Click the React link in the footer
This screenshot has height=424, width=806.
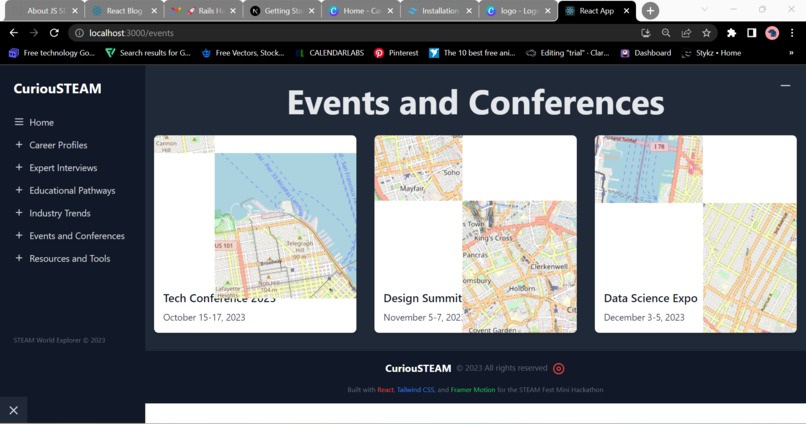[385, 390]
